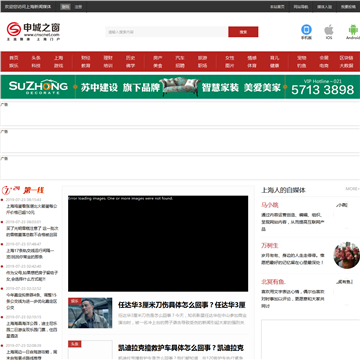Open the 女性 navigation item
360x360 pixels.
coord(230,58)
